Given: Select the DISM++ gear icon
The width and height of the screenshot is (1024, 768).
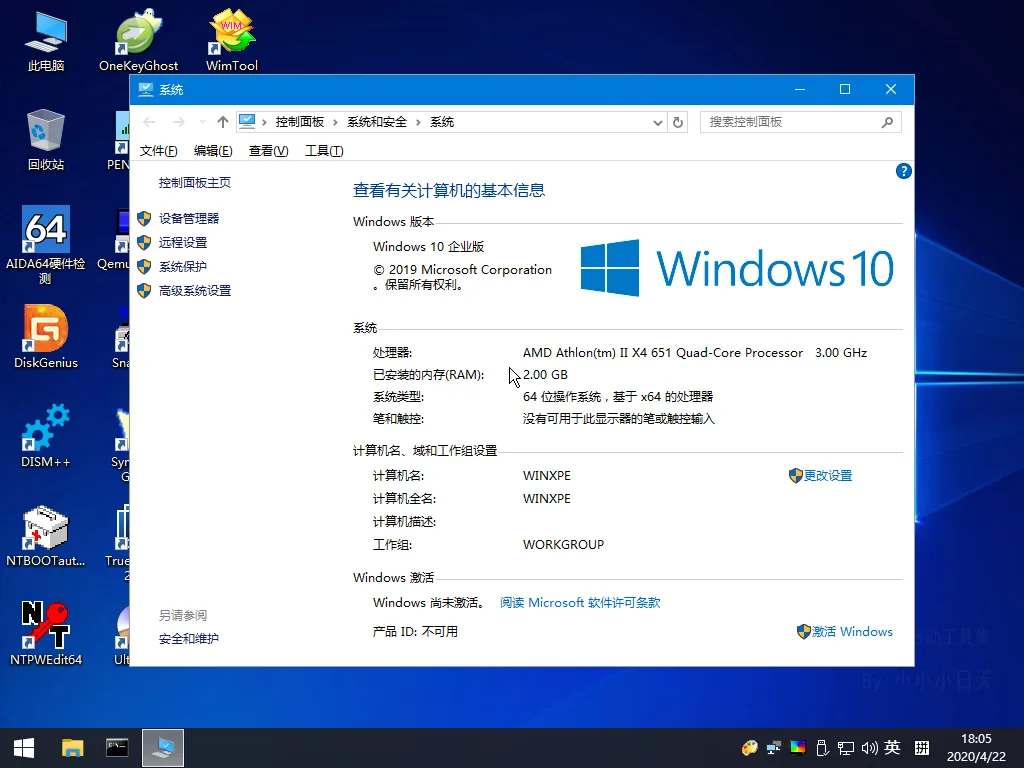Looking at the screenshot, I should pyautogui.click(x=46, y=436).
